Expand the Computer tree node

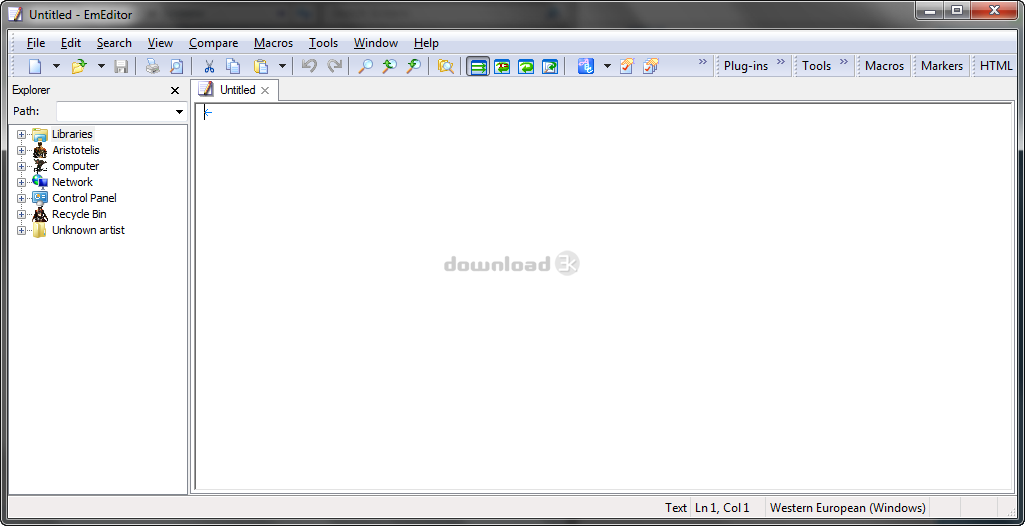(22, 167)
